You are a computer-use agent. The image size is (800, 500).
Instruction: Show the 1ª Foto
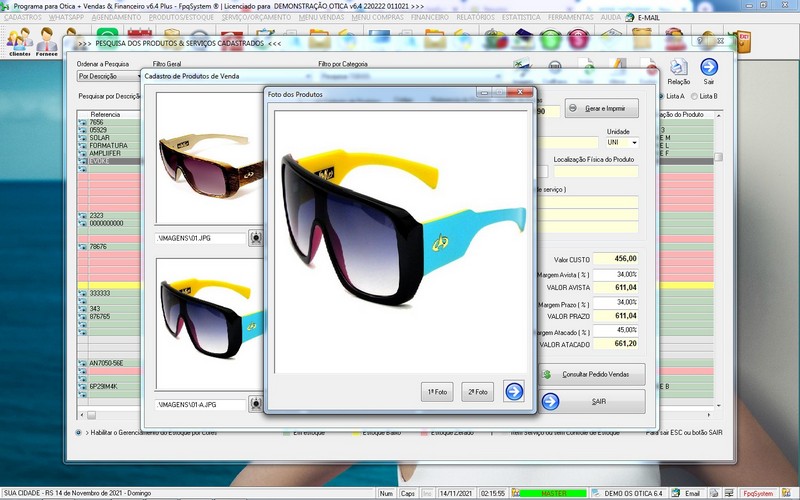coord(437,392)
